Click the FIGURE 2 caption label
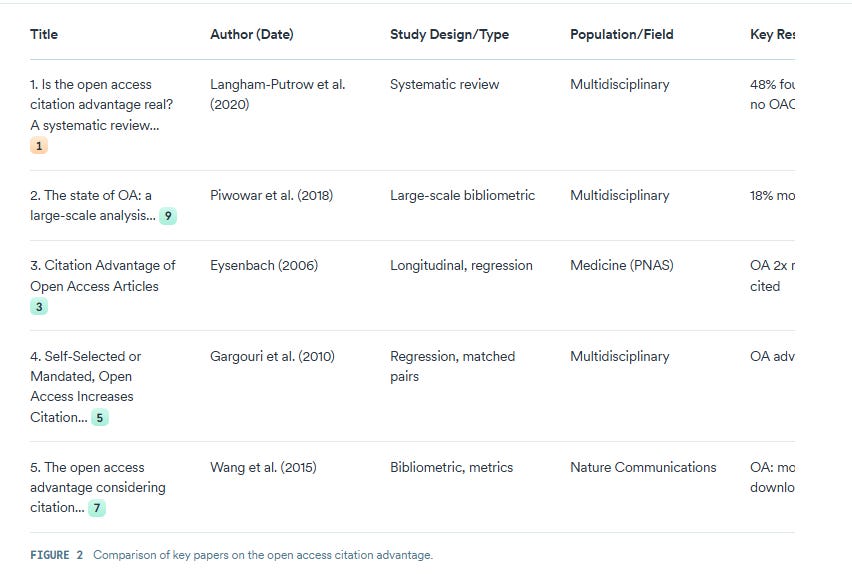 pos(57,555)
